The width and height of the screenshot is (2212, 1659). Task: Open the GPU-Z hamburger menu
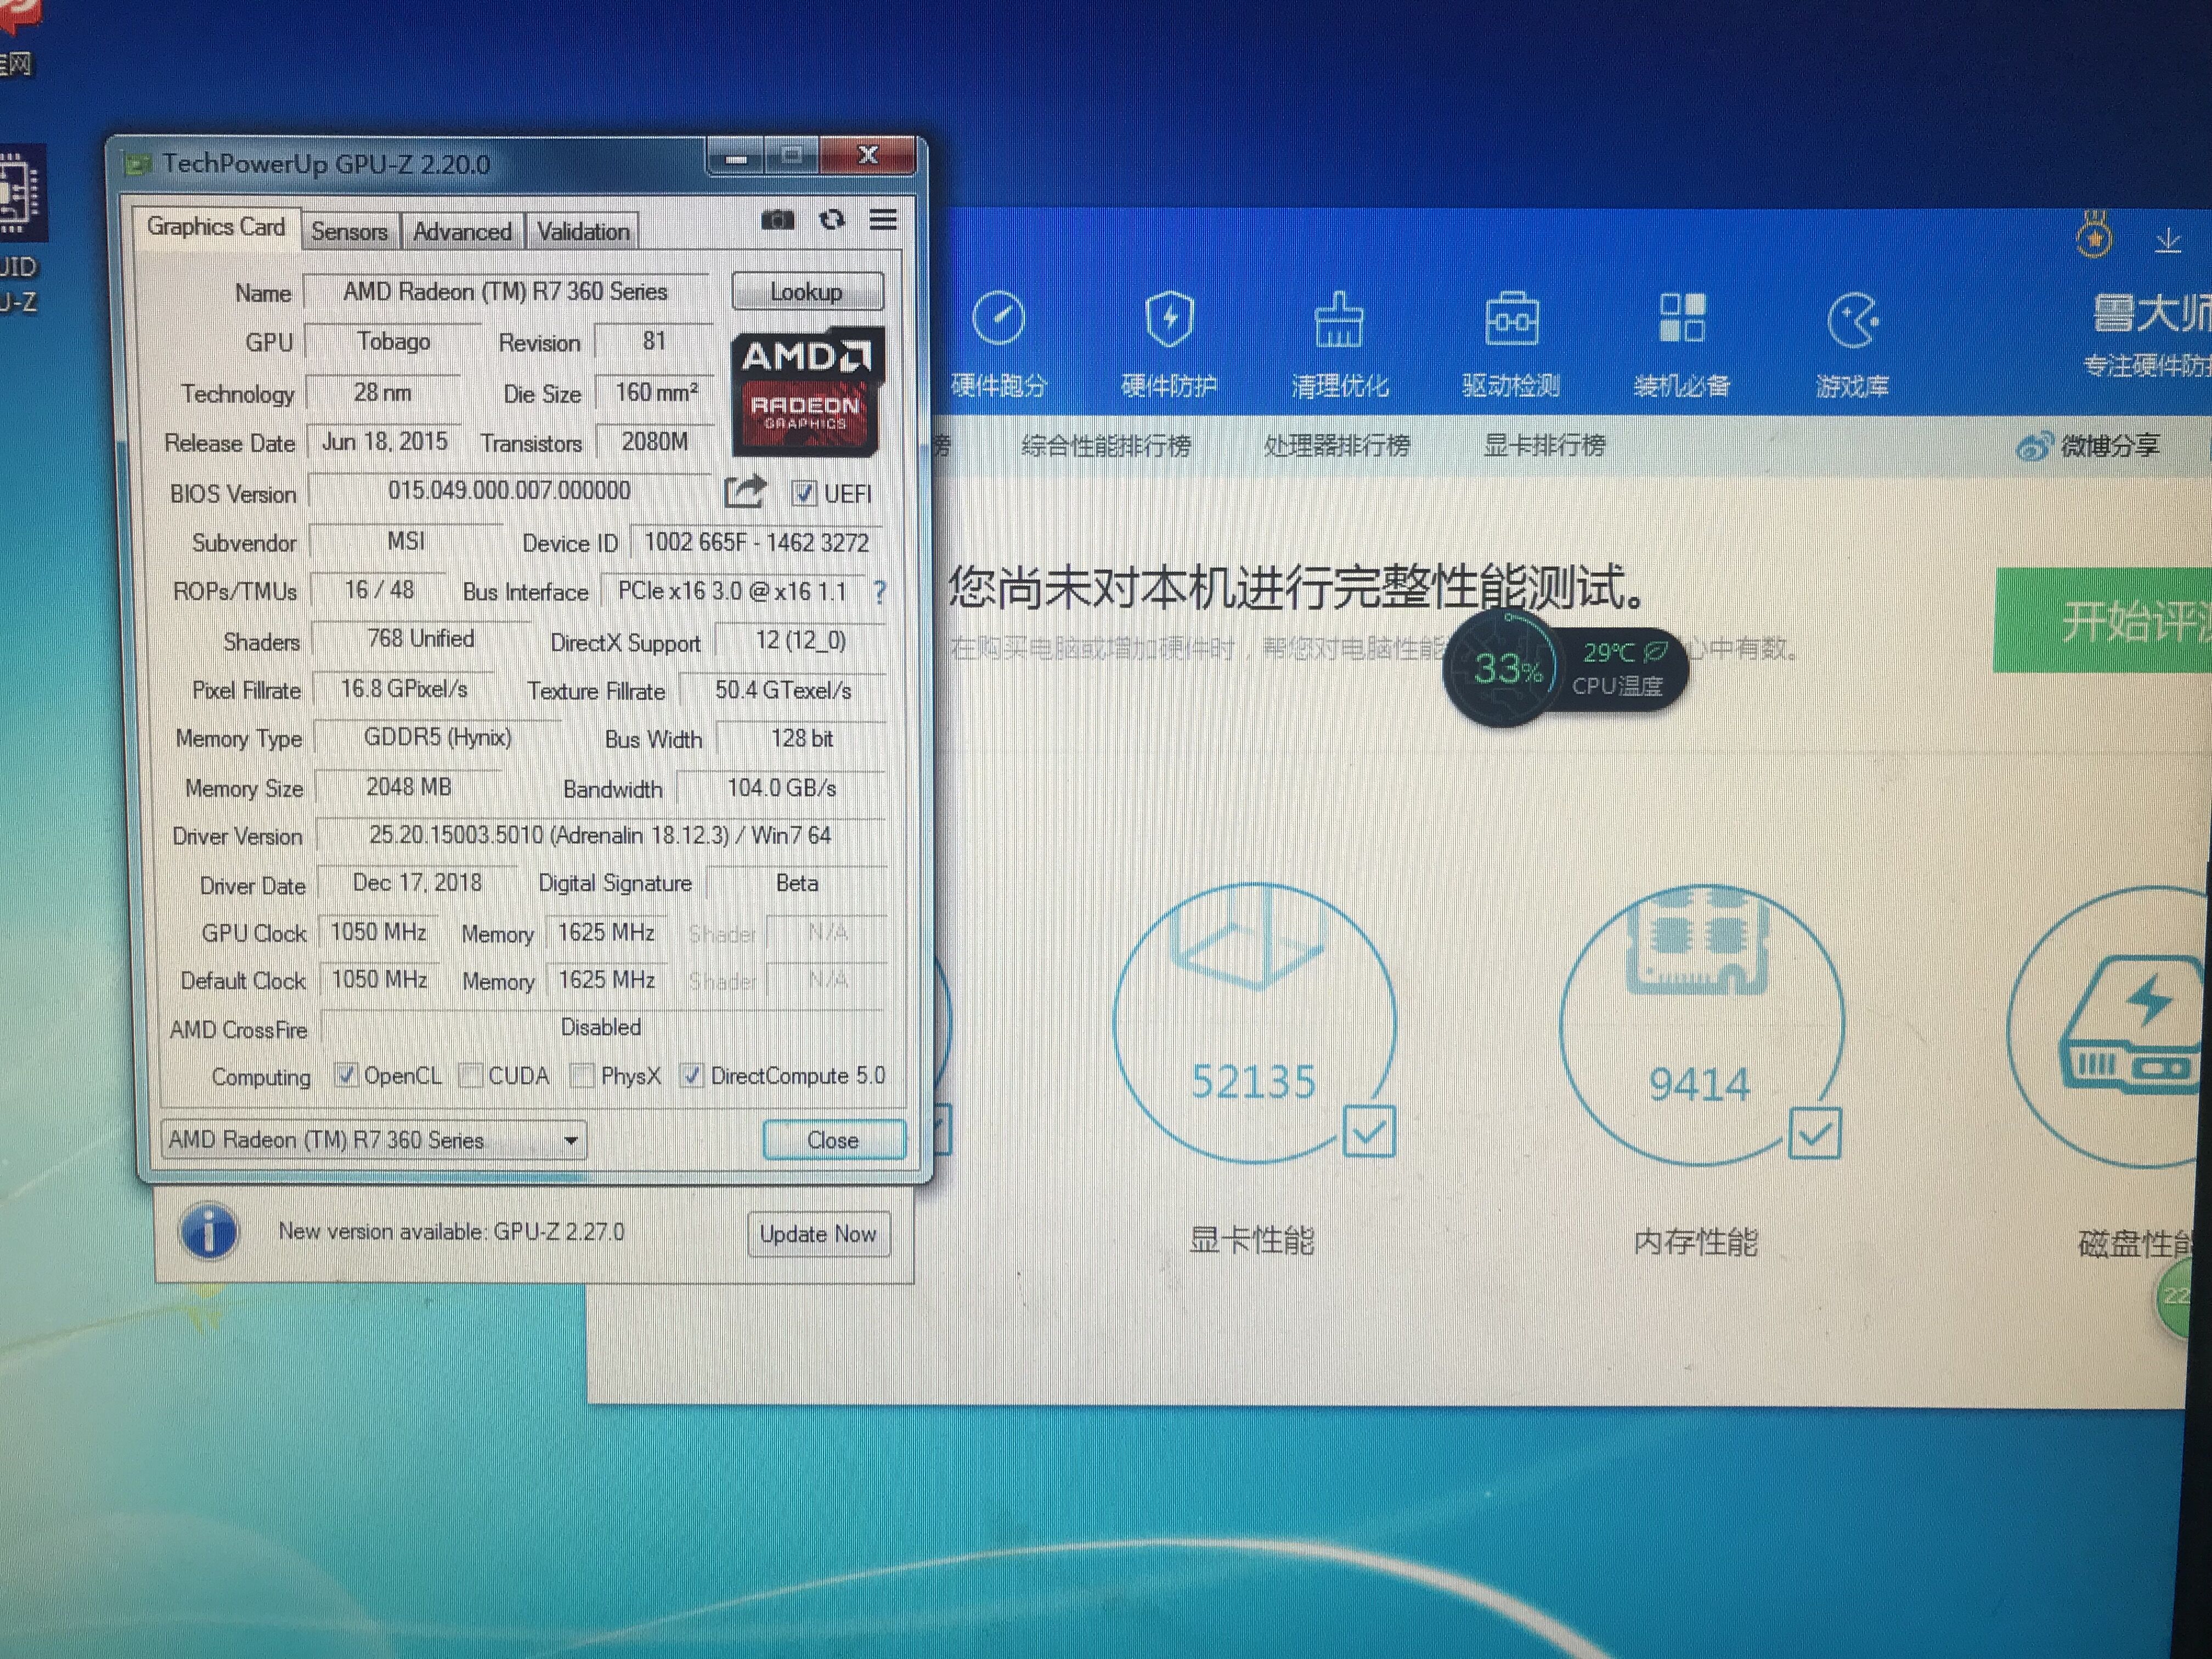tap(883, 219)
